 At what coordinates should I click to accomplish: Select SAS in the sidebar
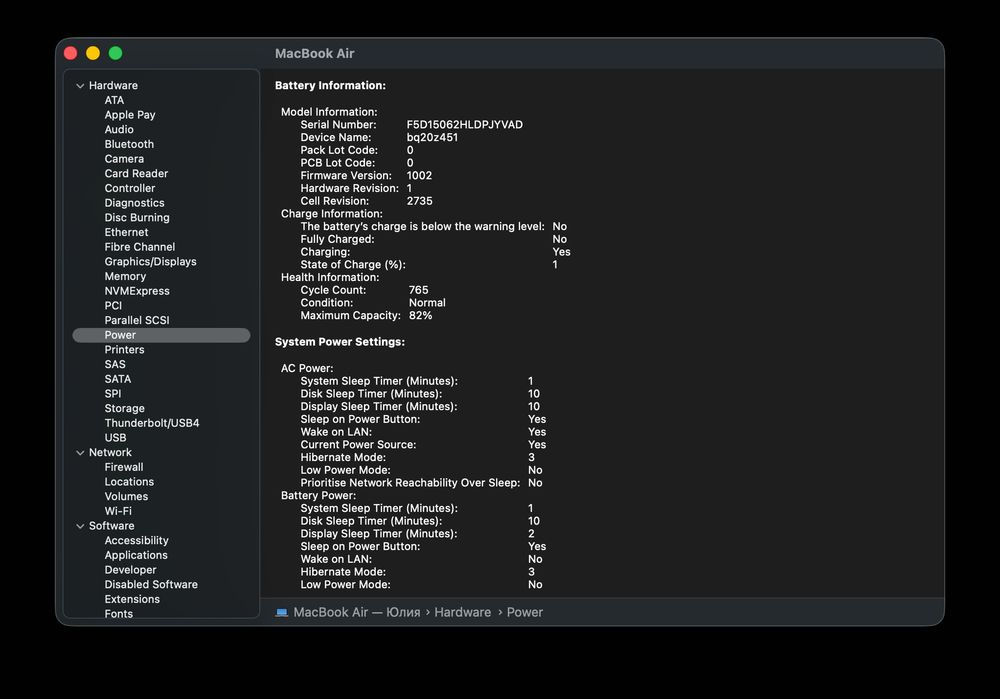(115, 364)
